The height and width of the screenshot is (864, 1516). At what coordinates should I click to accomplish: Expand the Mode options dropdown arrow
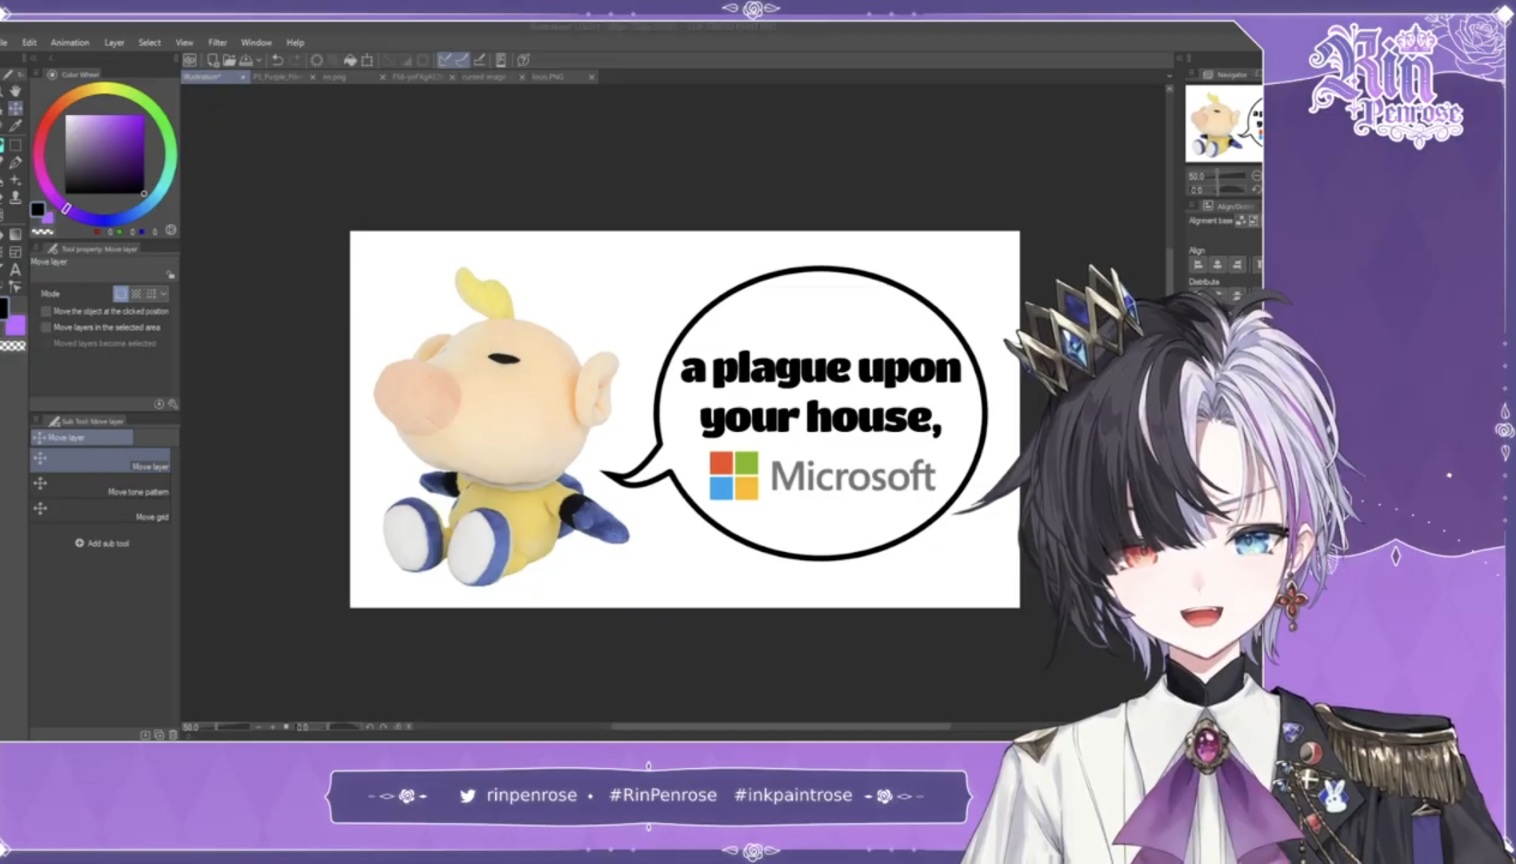pos(163,293)
